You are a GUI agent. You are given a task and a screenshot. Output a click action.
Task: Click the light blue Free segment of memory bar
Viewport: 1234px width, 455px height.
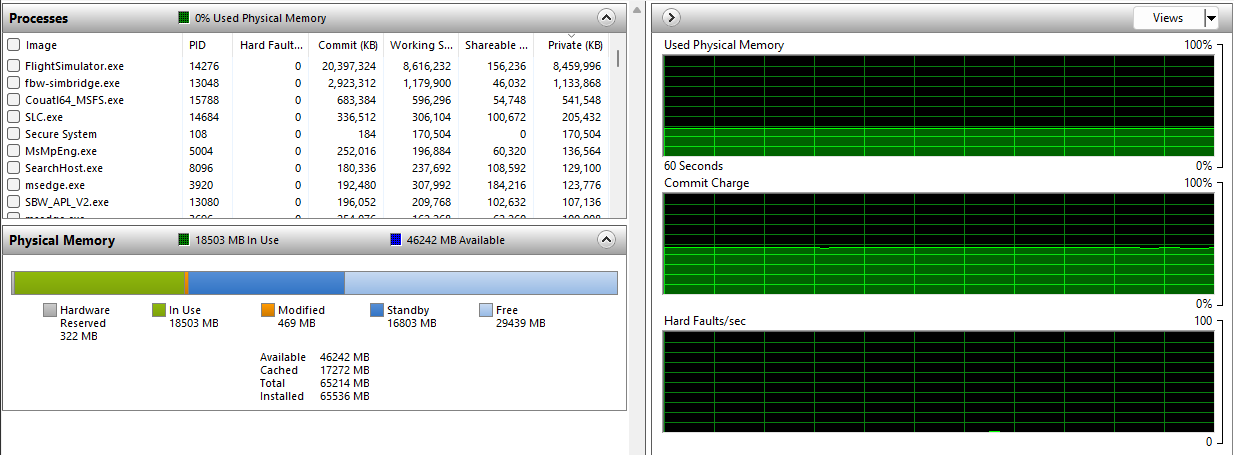pyautogui.click(x=481, y=282)
